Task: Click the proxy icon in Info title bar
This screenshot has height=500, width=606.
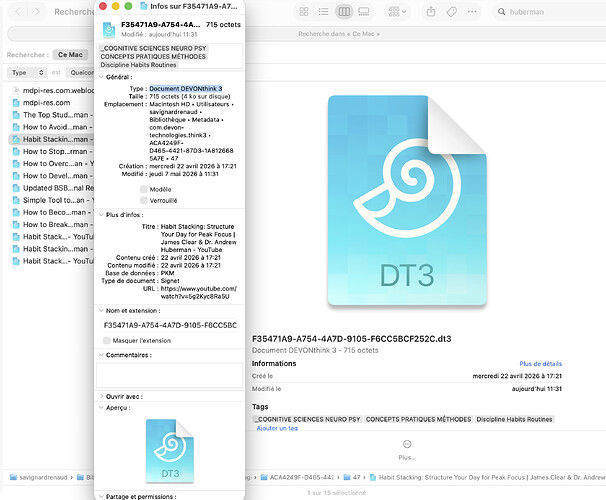Action: tap(143, 6)
